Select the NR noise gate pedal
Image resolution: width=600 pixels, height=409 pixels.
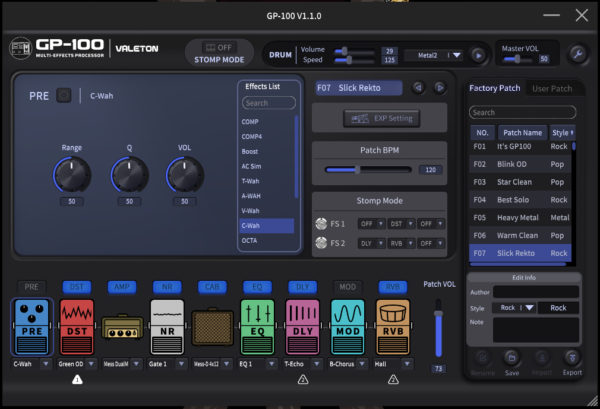pos(167,327)
